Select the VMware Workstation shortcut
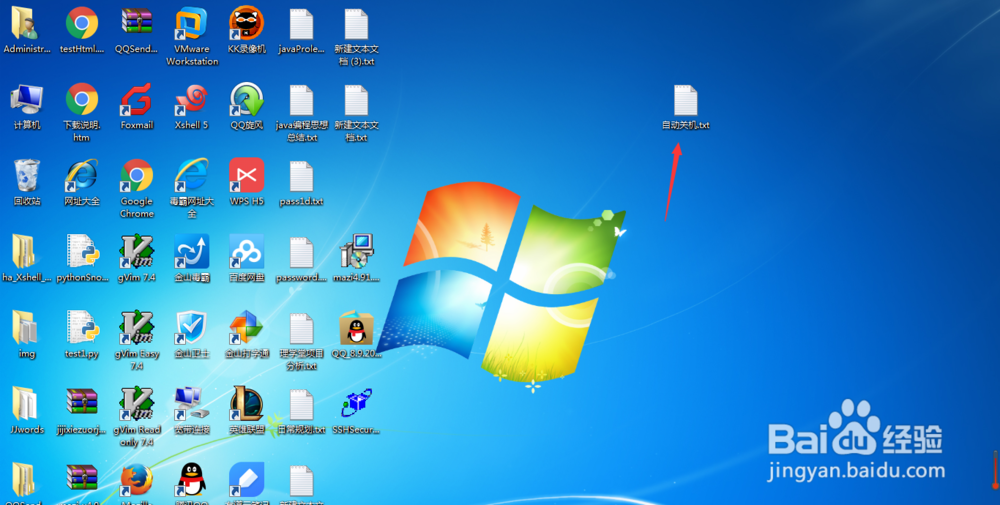 click(192, 37)
